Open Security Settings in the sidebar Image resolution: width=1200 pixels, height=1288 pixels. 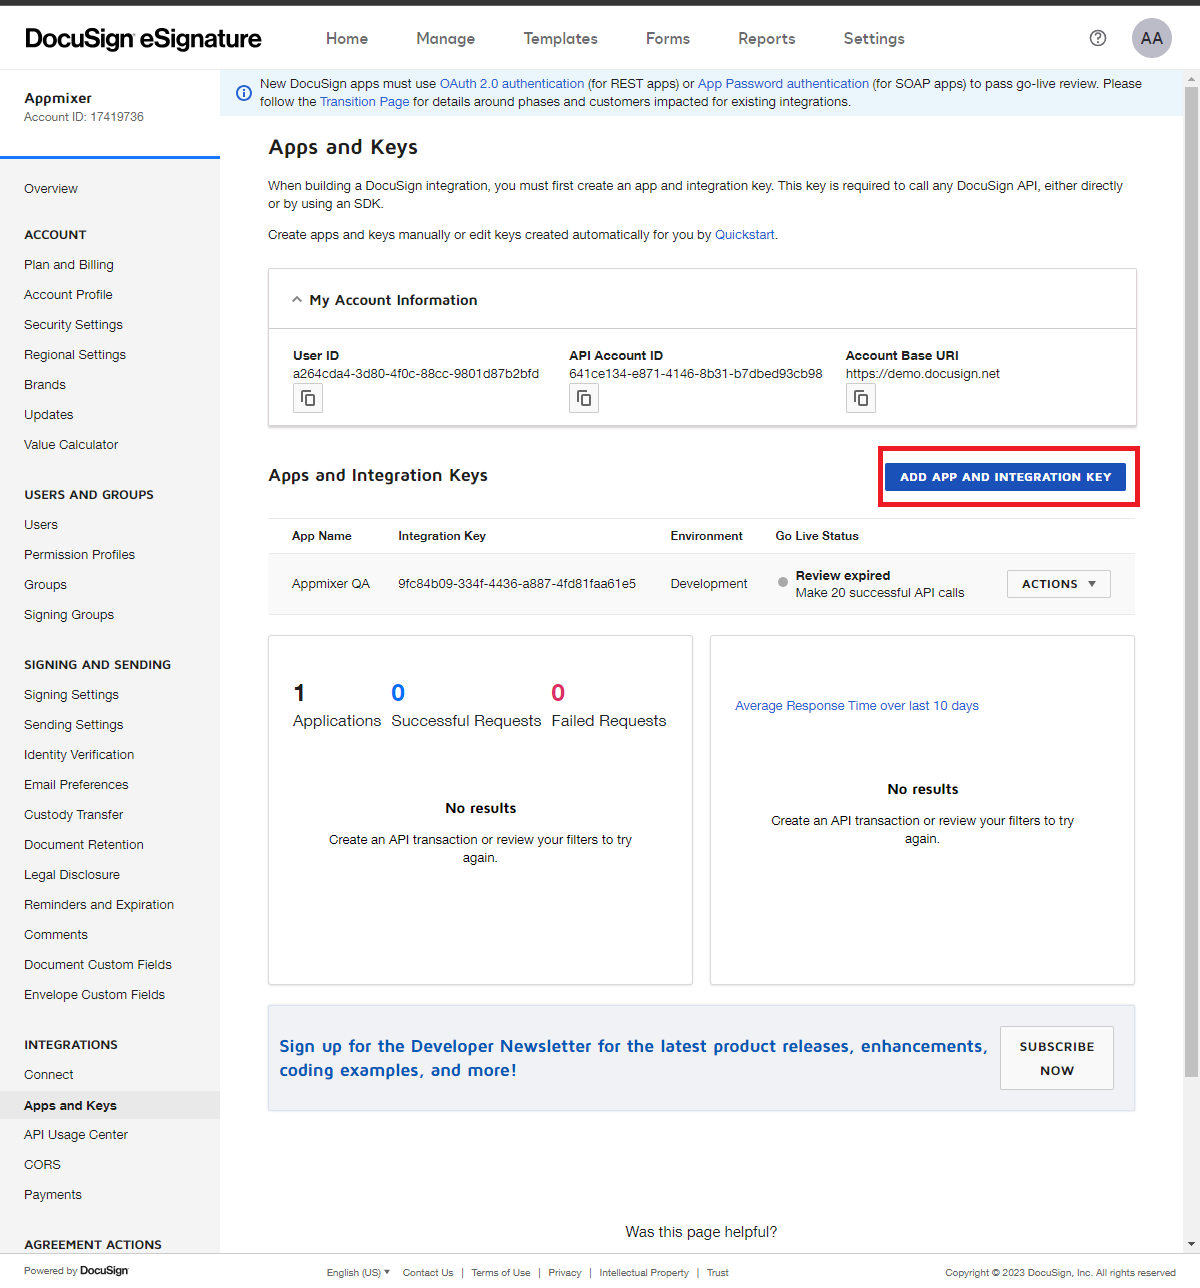click(73, 325)
